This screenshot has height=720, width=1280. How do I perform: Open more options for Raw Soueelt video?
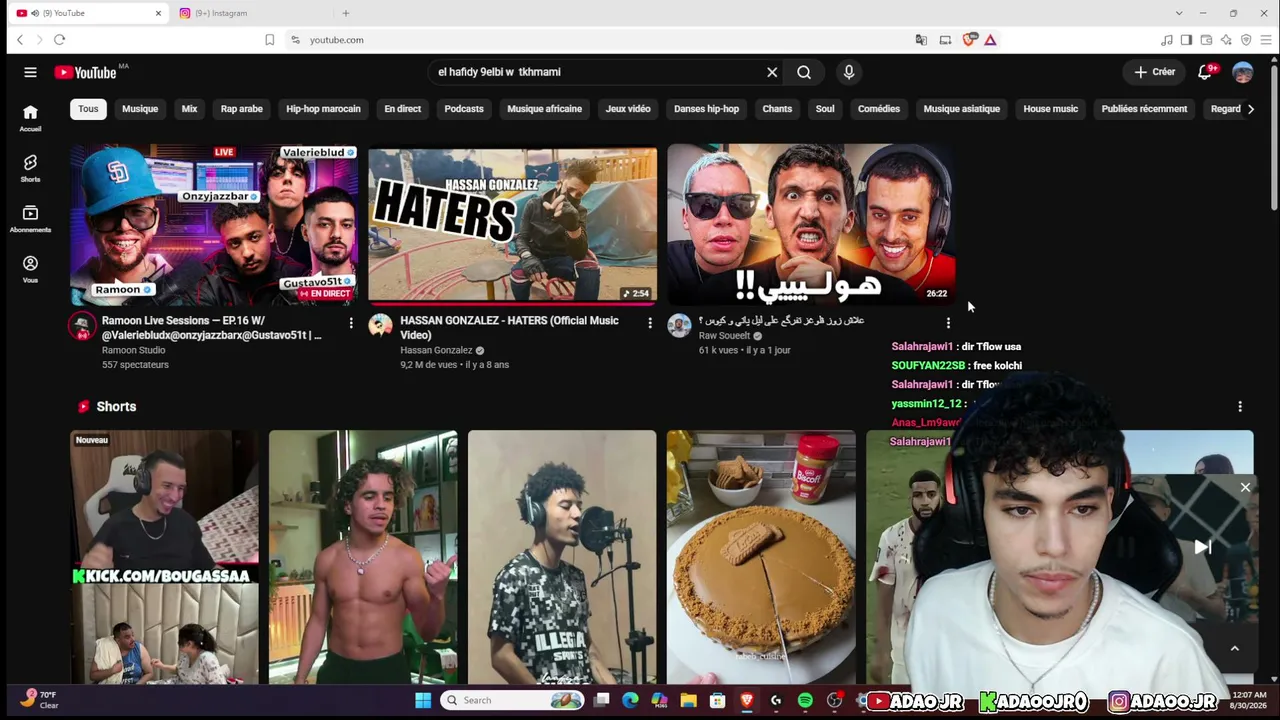948,323
